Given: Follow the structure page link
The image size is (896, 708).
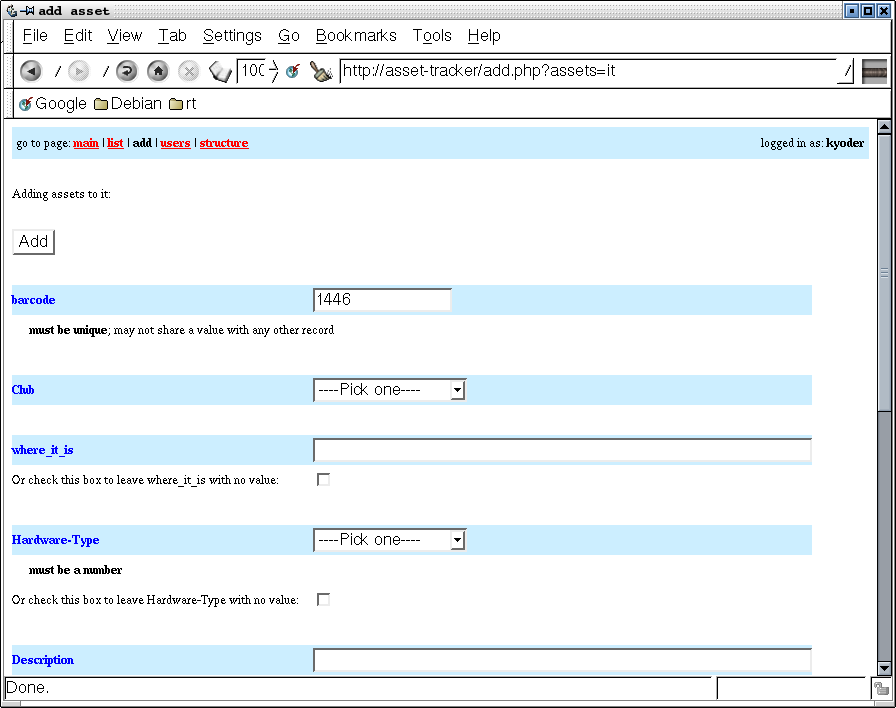Looking at the screenshot, I should 224,143.
